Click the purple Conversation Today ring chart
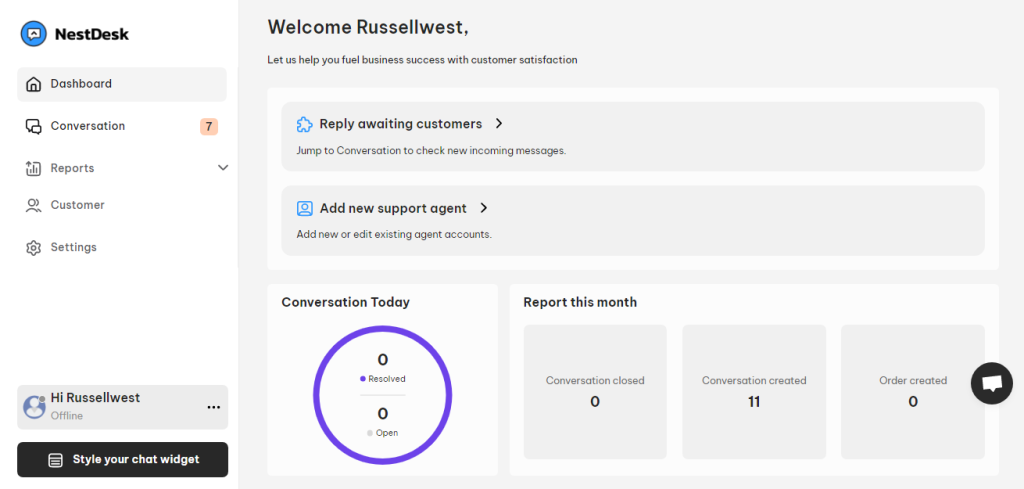The height and width of the screenshot is (489, 1024). click(x=383, y=395)
